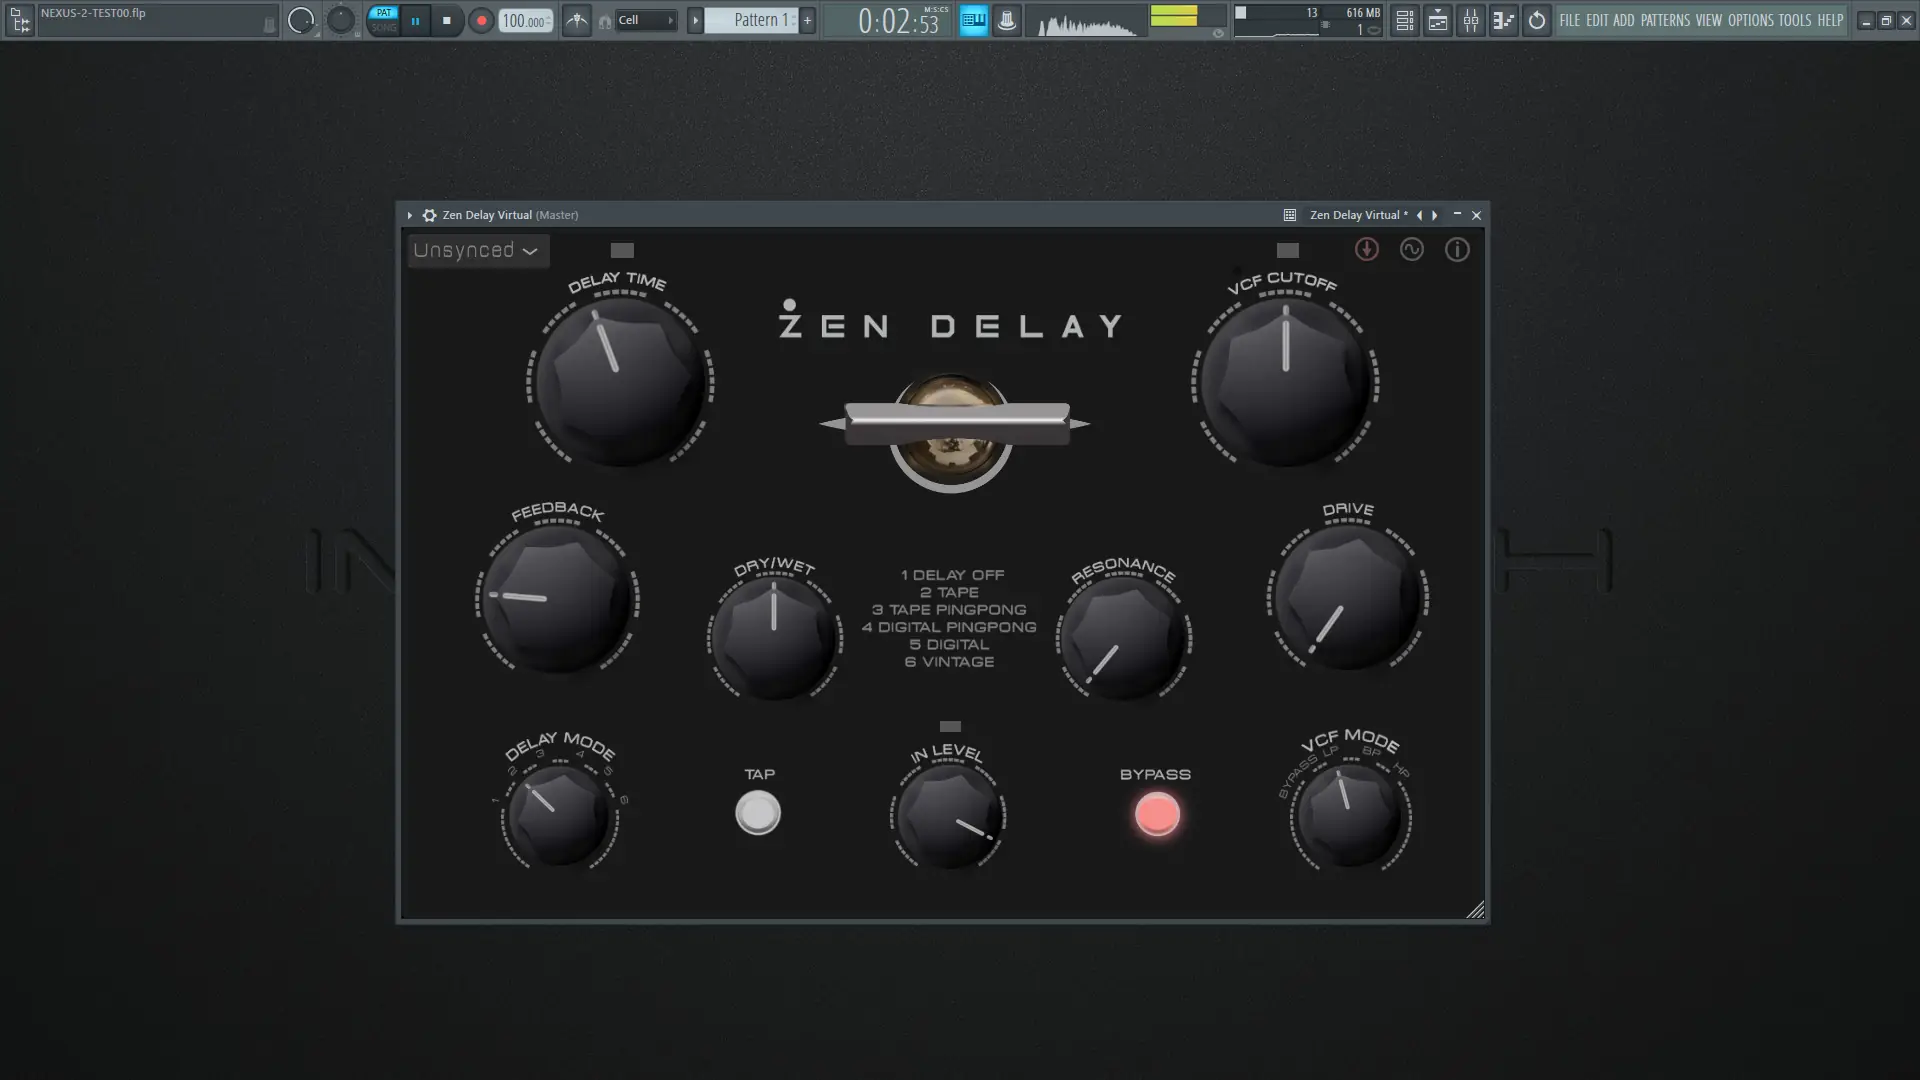Open the Unsynced sync mode dropdown
The image size is (1920, 1080).
(x=477, y=251)
